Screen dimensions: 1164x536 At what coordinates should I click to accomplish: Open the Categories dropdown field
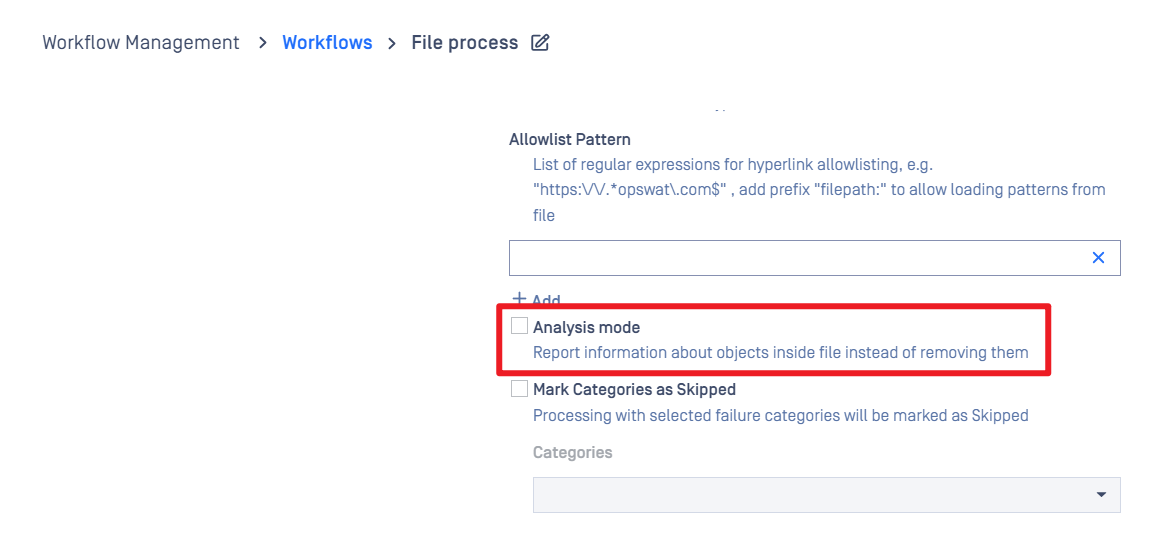pyautogui.click(x=826, y=494)
